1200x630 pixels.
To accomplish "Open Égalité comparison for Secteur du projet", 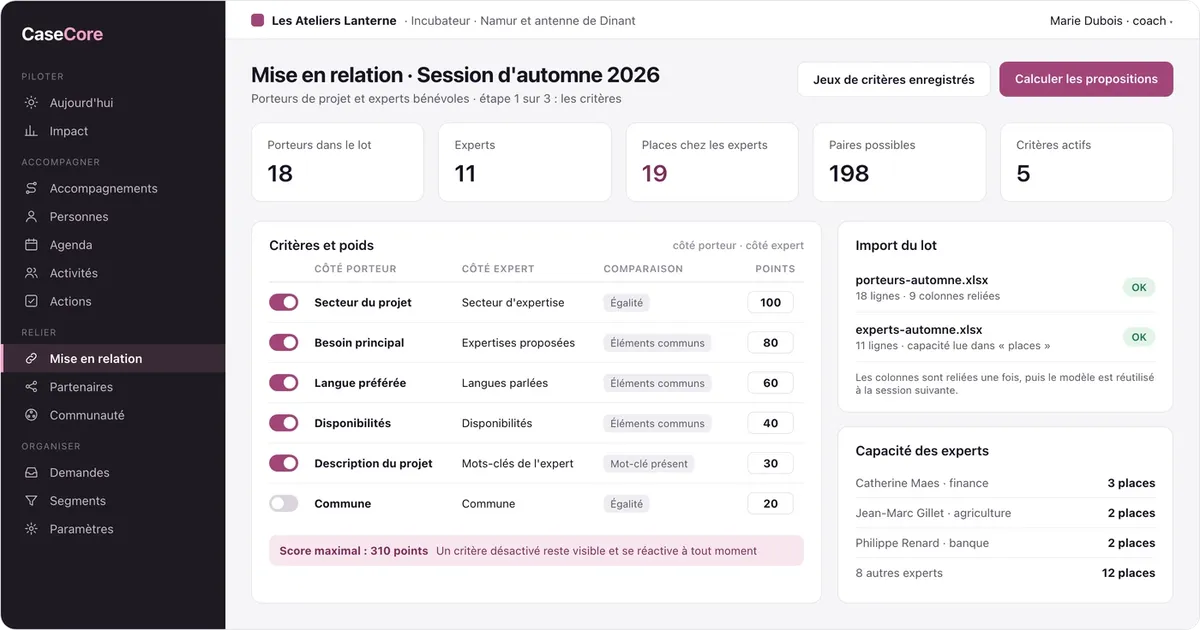I will click(x=627, y=302).
